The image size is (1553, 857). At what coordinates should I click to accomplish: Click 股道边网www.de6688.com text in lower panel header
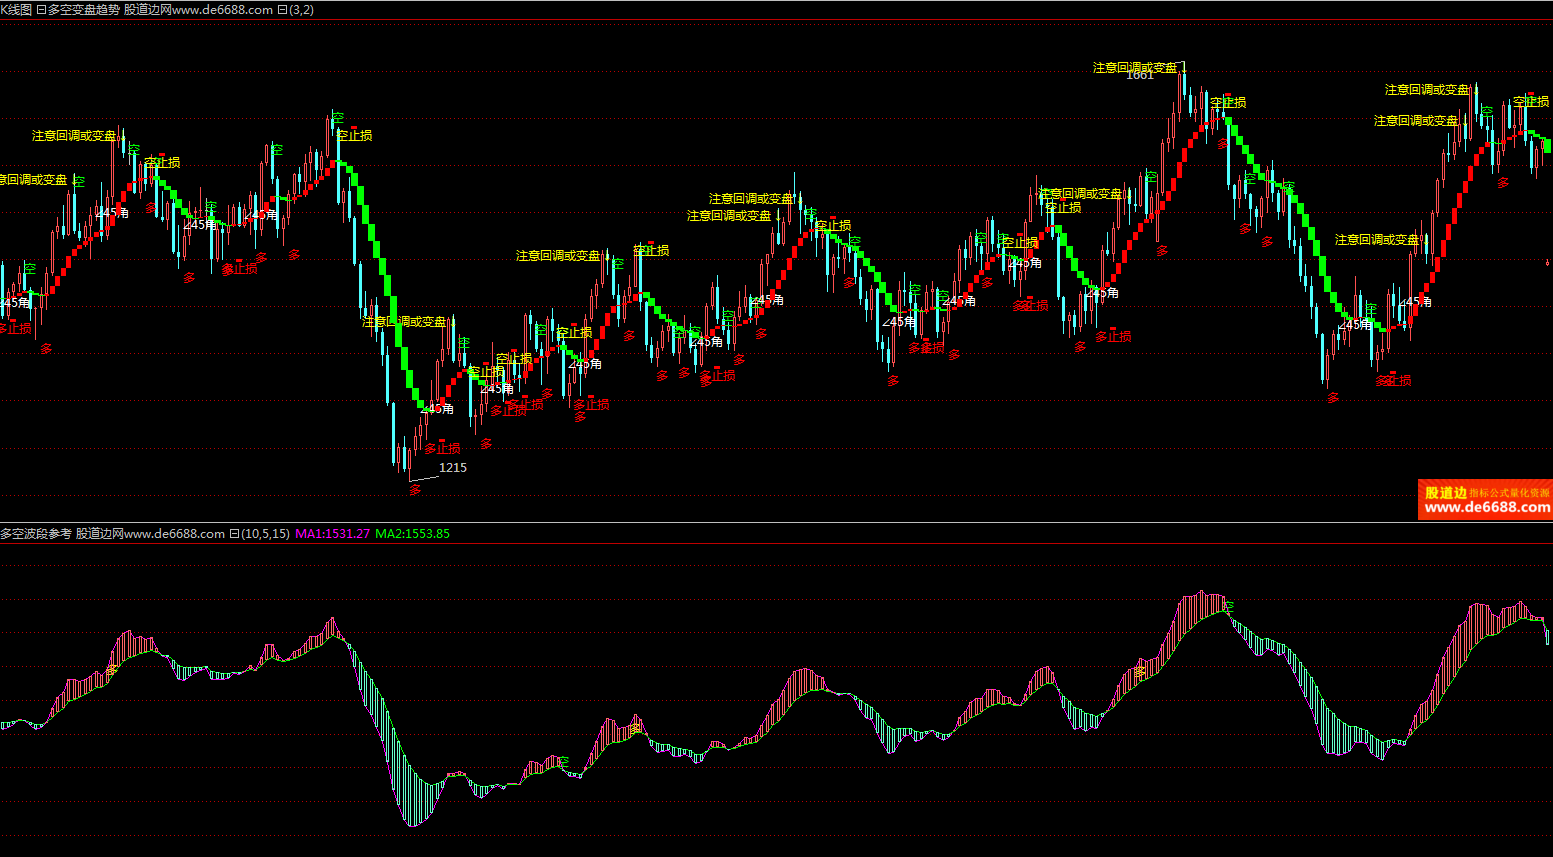[x=150, y=534]
